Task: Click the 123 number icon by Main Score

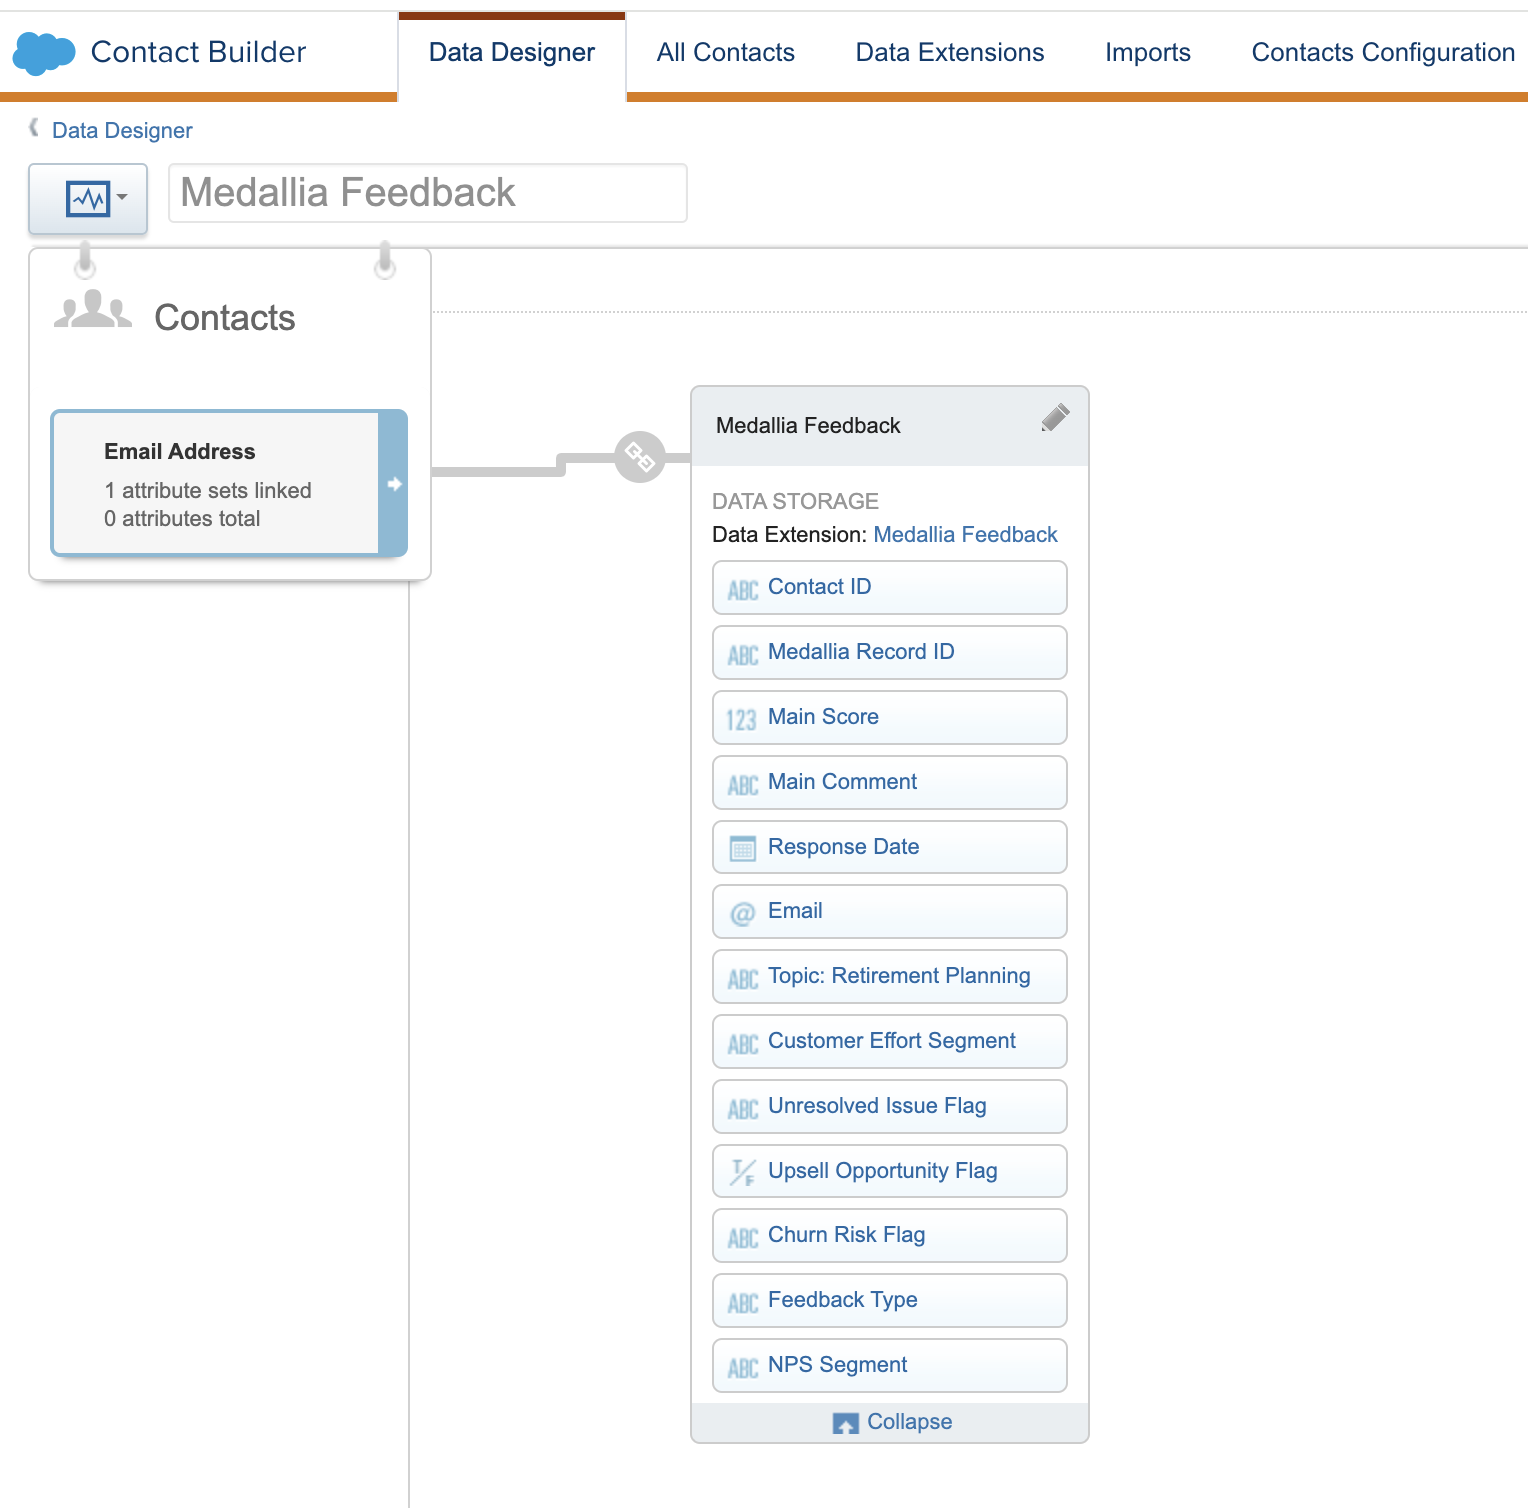Action: (741, 719)
